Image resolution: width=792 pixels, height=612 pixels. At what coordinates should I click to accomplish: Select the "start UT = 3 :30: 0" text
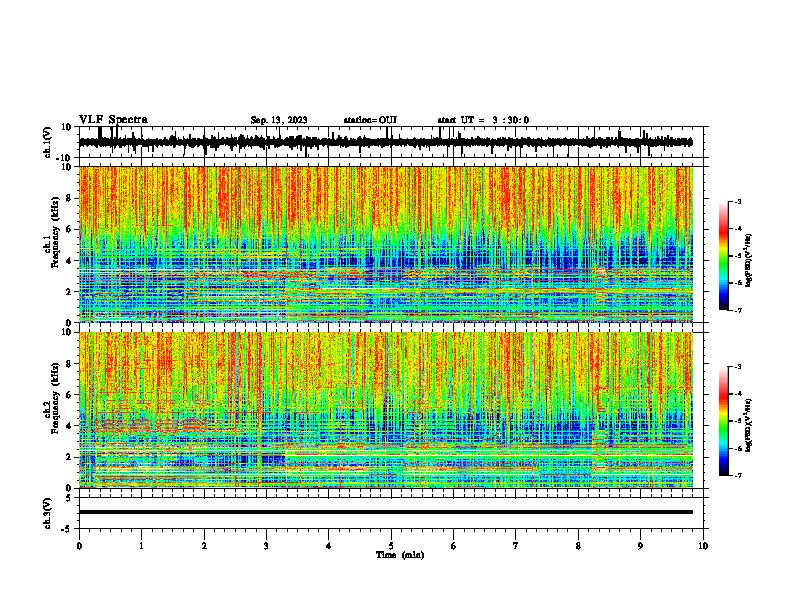483,120
